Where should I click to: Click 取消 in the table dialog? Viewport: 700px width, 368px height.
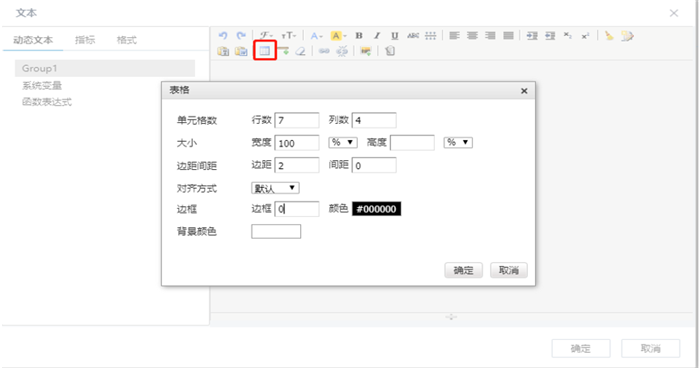pyautogui.click(x=509, y=270)
